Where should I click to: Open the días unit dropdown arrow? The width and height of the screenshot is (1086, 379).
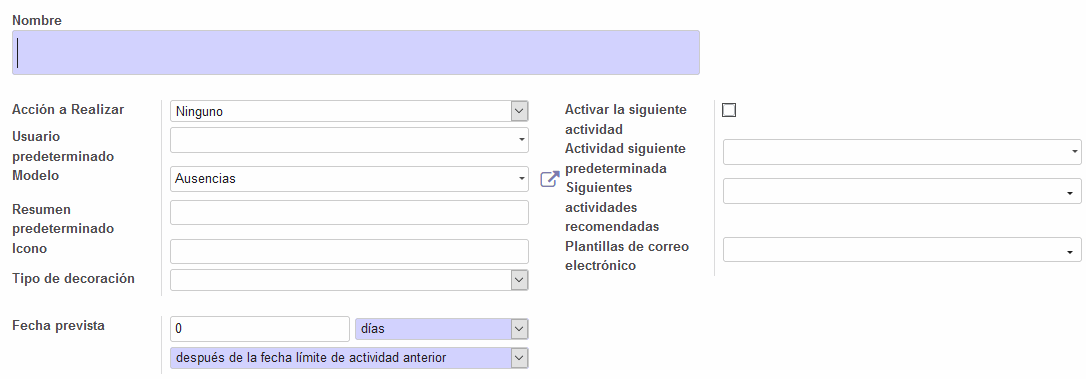[519, 328]
